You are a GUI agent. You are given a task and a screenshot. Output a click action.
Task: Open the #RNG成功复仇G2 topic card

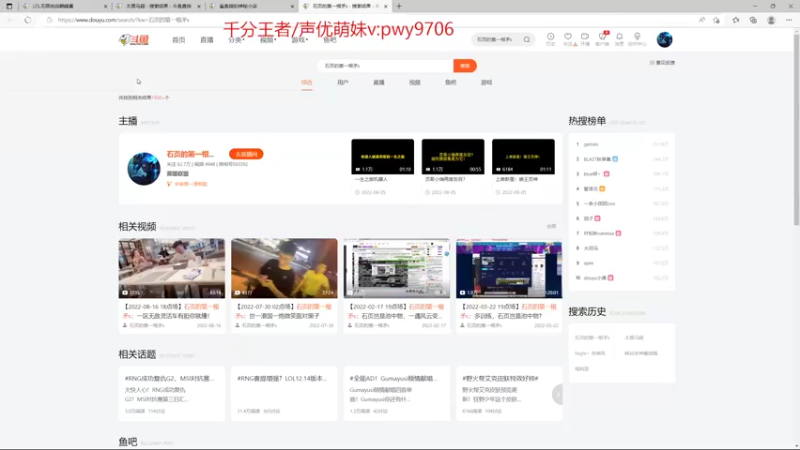tap(171, 394)
